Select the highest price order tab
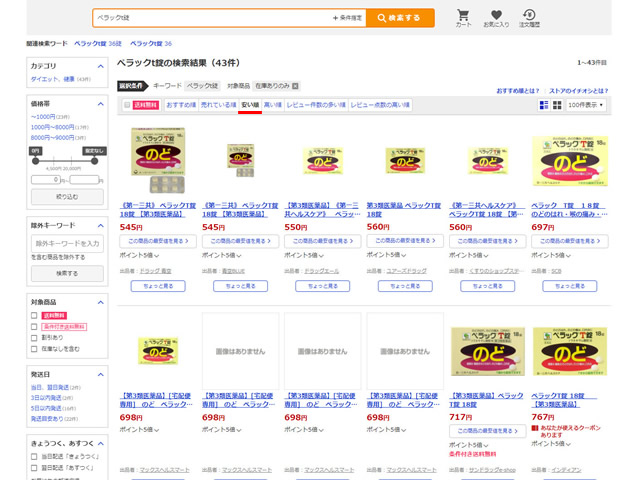This screenshot has height=480, width=640. [x=273, y=105]
